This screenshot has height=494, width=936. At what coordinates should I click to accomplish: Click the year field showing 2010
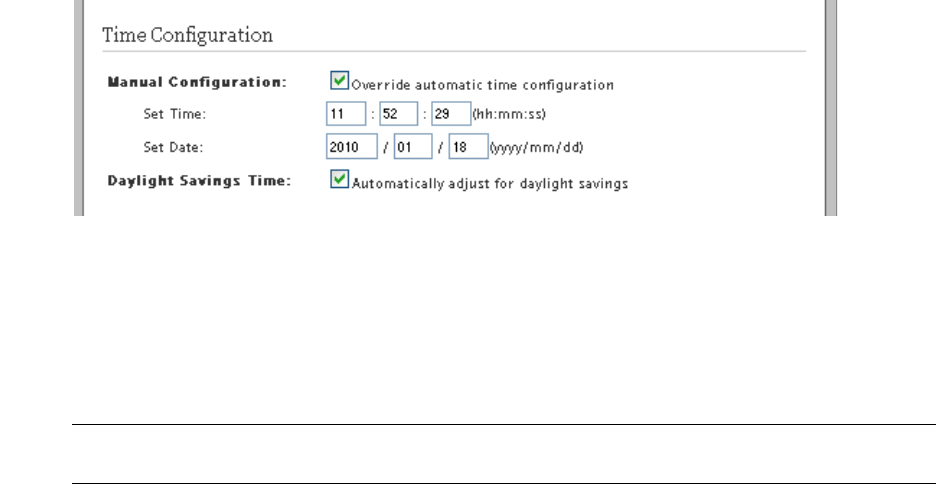(x=349, y=148)
